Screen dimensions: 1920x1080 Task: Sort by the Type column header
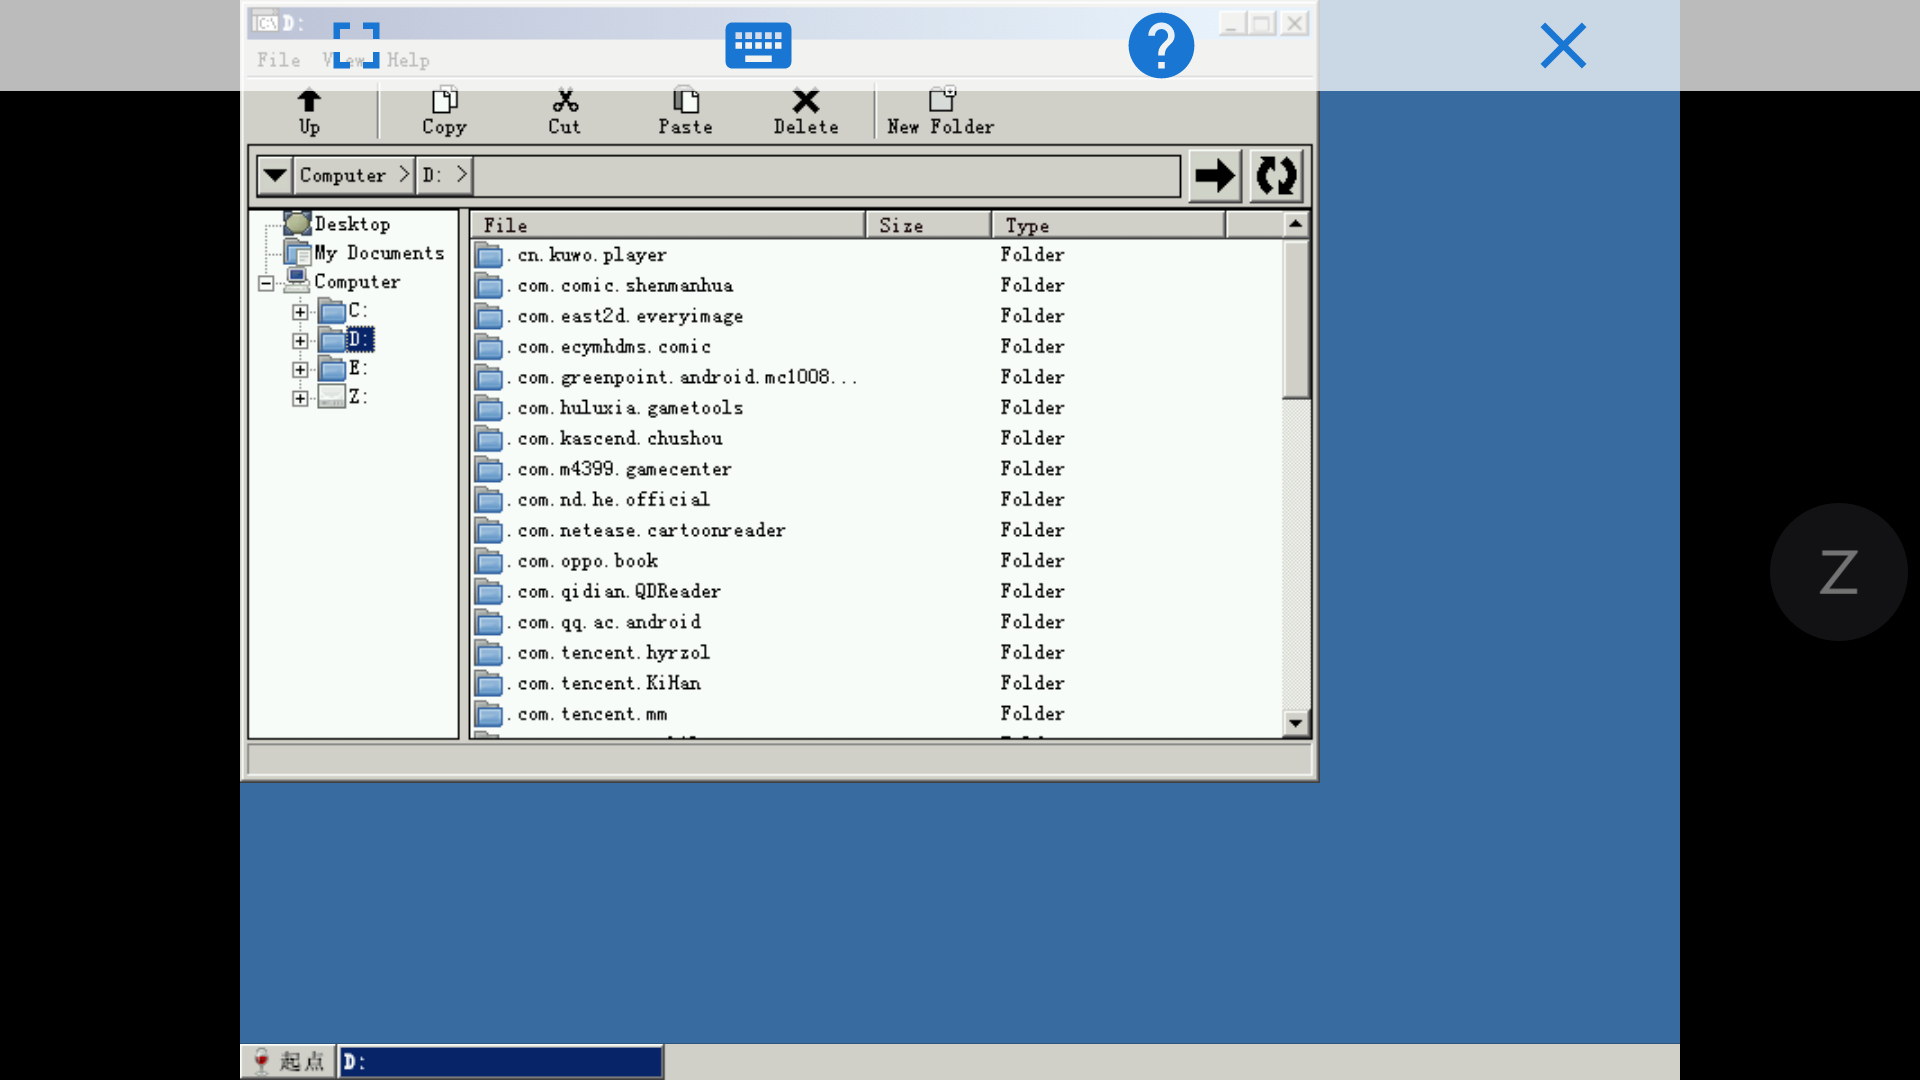[1109, 225]
